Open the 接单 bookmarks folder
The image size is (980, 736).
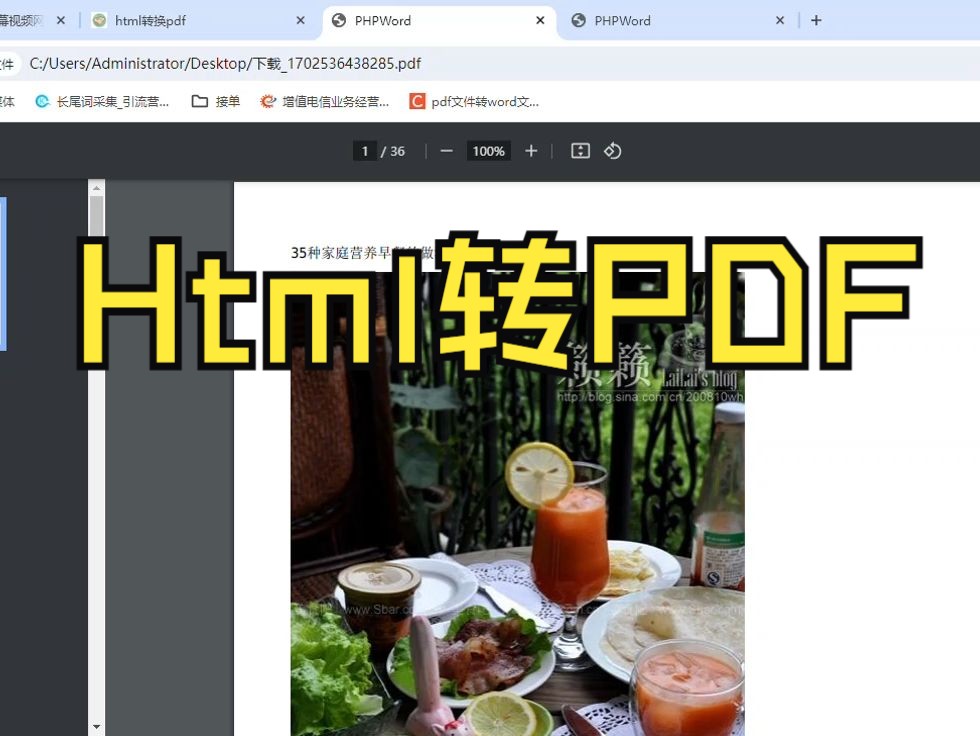pyautogui.click(x=215, y=101)
